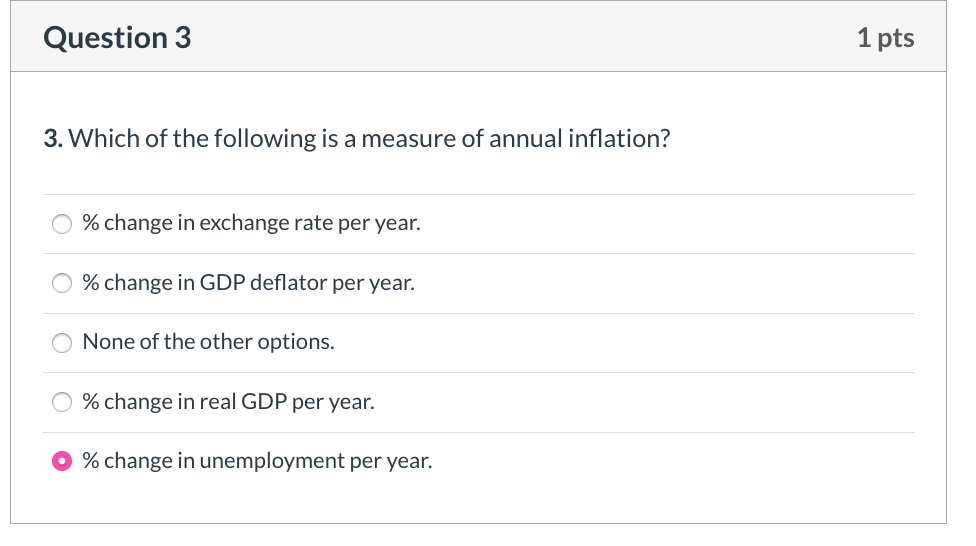The height and width of the screenshot is (546, 976).
Task: Click the annual inflation question text
Action: (357, 138)
